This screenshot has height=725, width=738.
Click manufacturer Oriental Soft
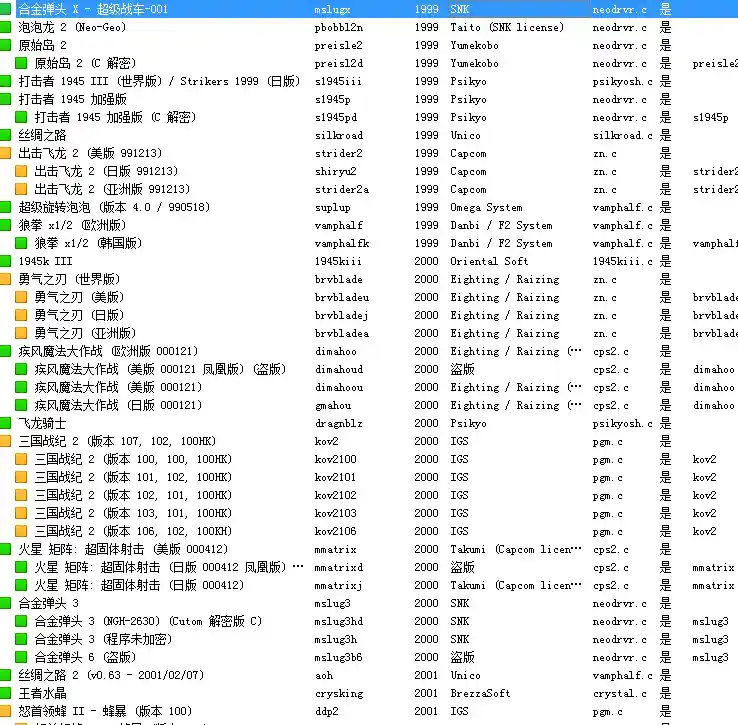pyautogui.click(x=489, y=261)
